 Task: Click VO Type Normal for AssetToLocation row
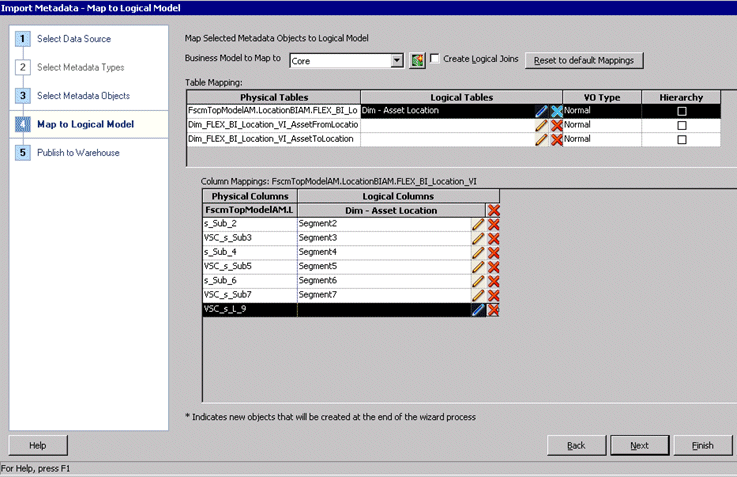click(x=602, y=140)
